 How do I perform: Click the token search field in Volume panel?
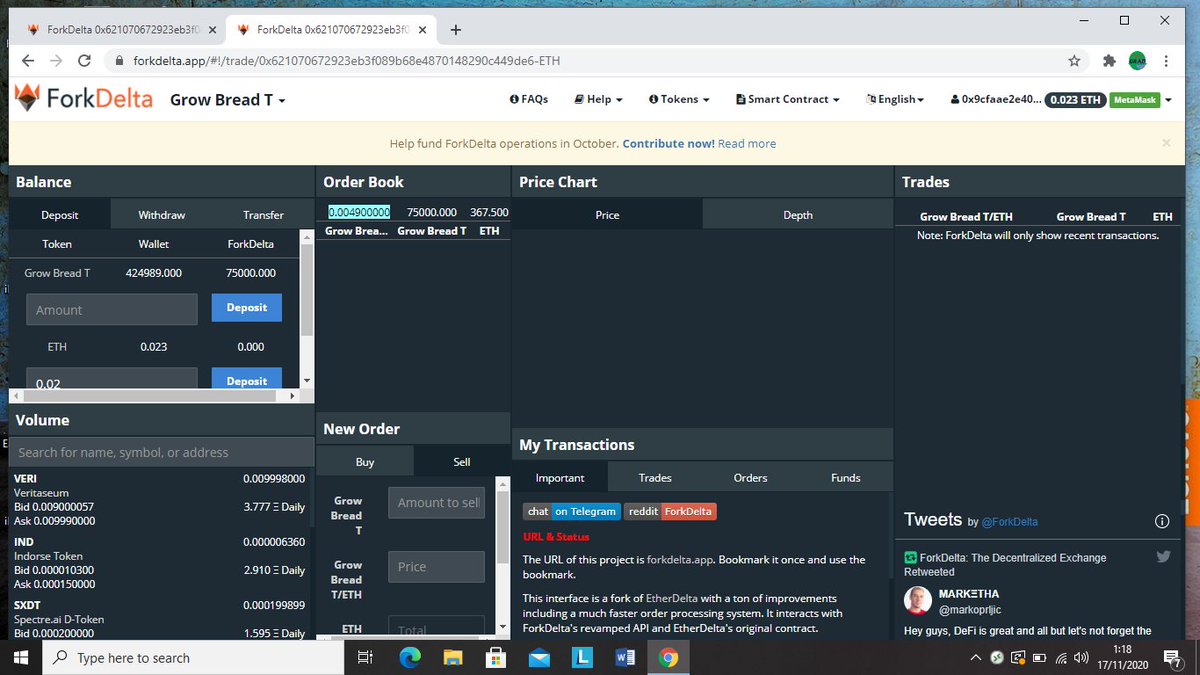[x=160, y=451]
